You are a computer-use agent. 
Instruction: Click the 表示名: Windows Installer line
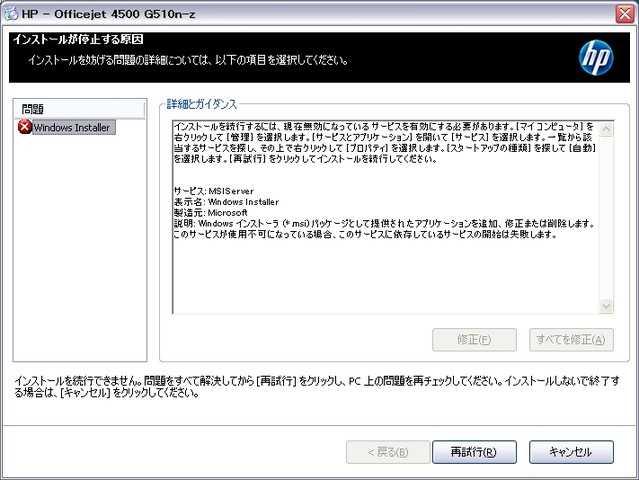[x=226, y=202]
